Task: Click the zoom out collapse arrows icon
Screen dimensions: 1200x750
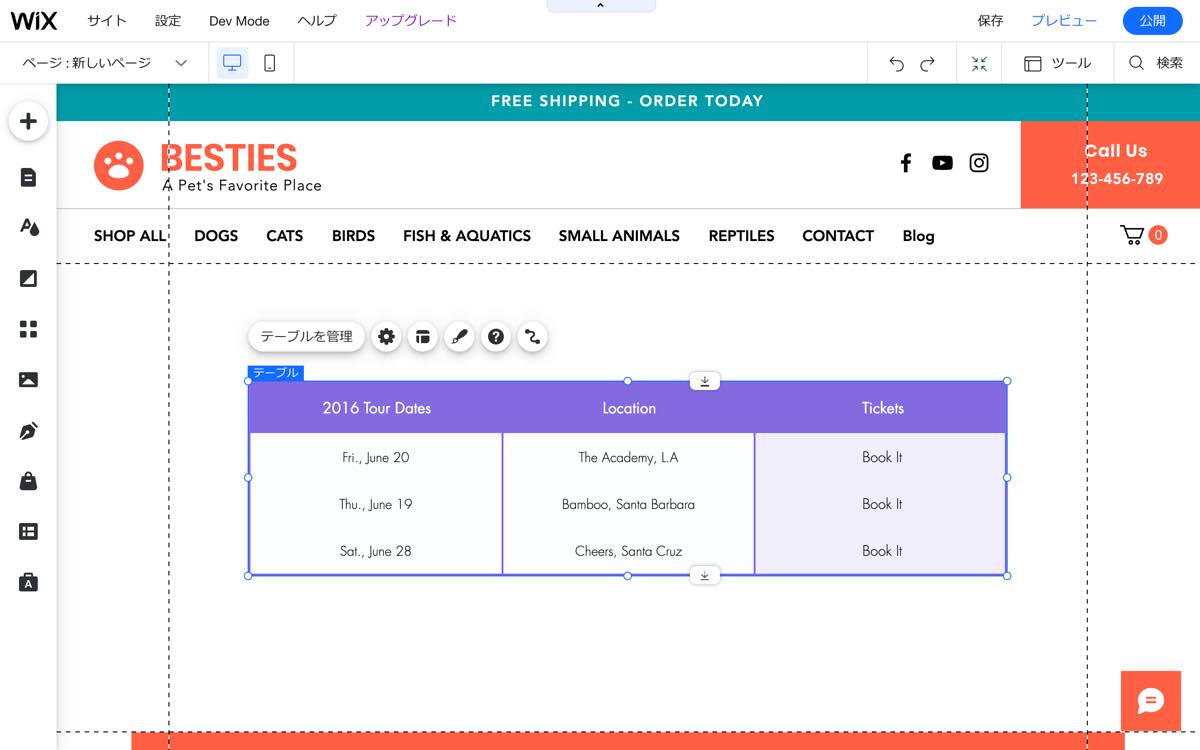Action: [x=979, y=63]
